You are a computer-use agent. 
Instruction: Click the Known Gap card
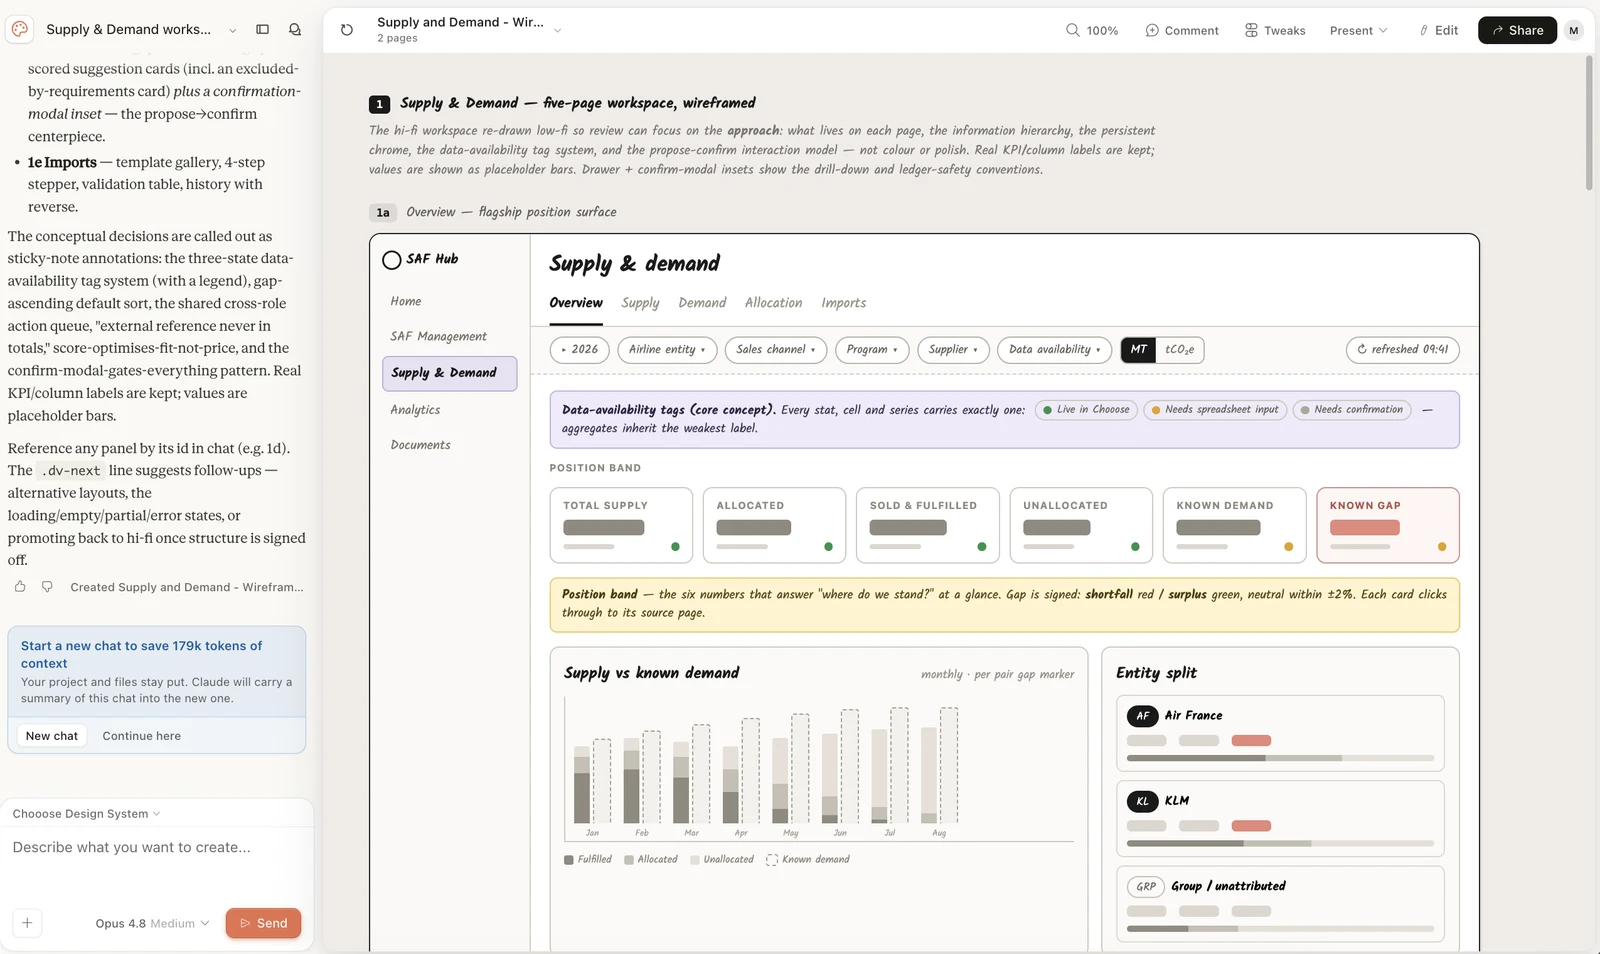1388,525
